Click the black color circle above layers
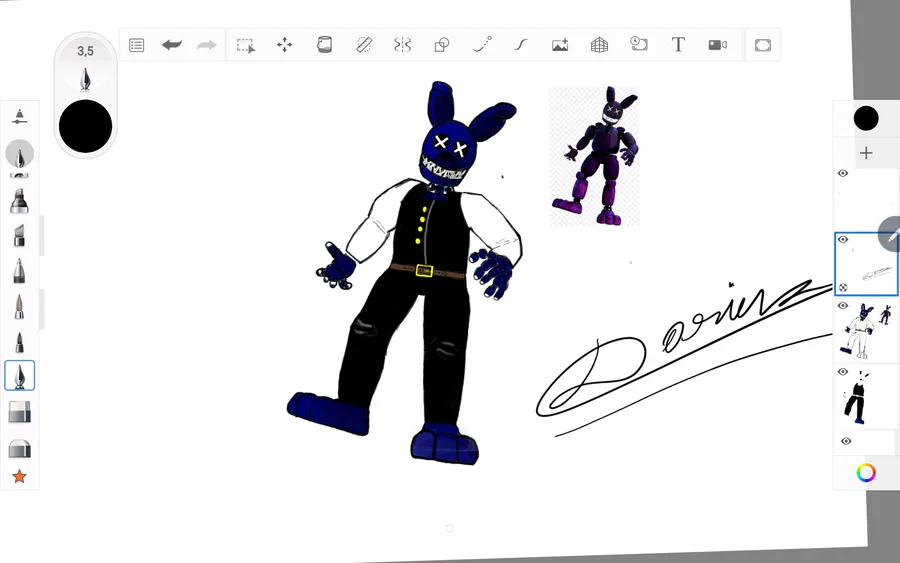900x563 pixels. tap(866, 118)
